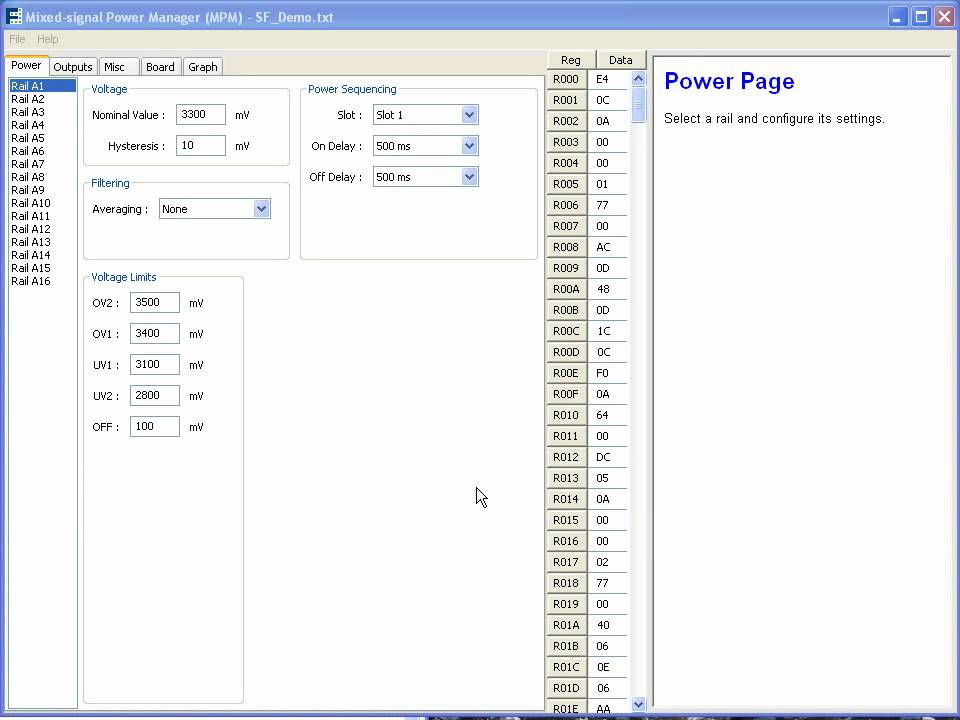Select Rail A1 in the list
960x720 pixels.
42,86
